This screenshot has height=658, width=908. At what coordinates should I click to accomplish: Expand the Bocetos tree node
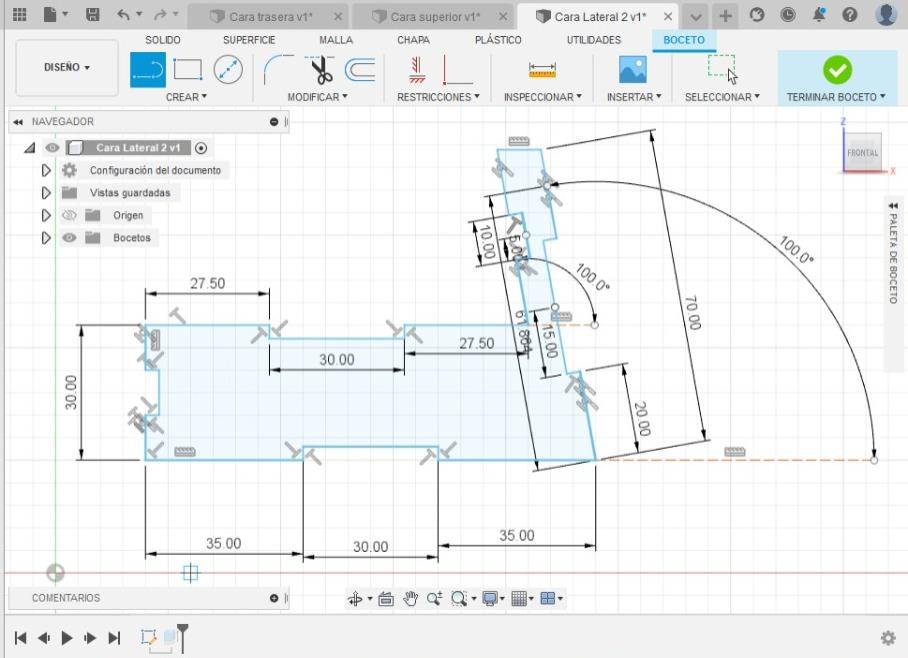[46, 238]
